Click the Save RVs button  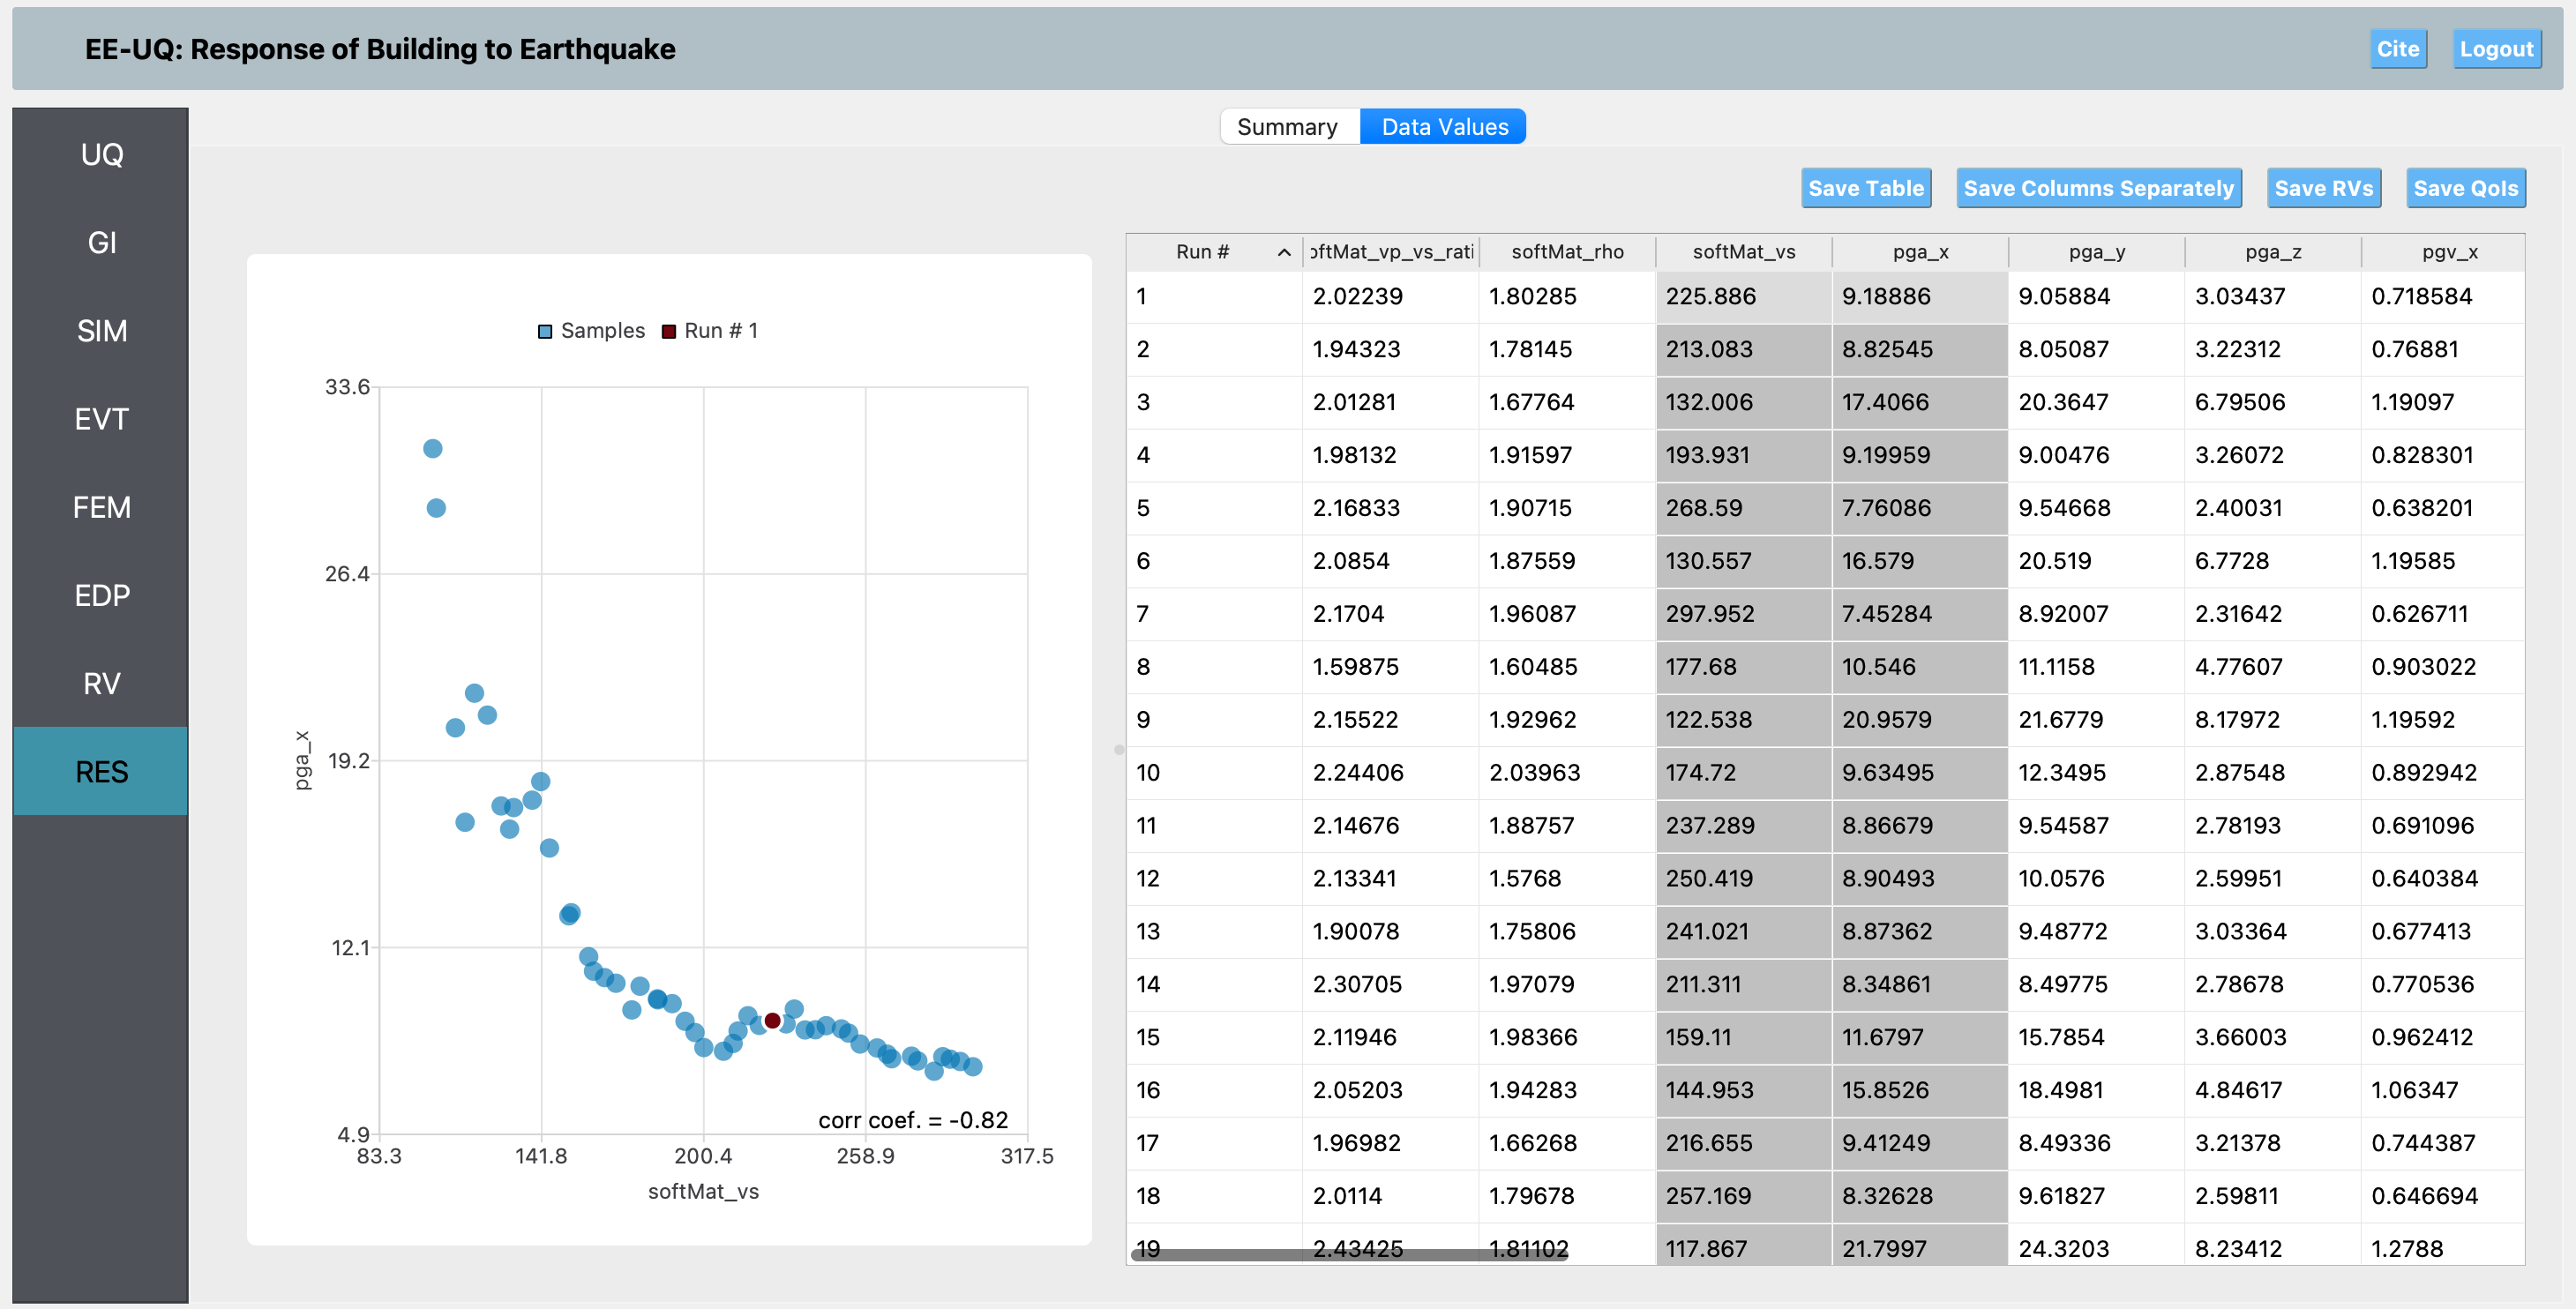pyautogui.click(x=2322, y=188)
